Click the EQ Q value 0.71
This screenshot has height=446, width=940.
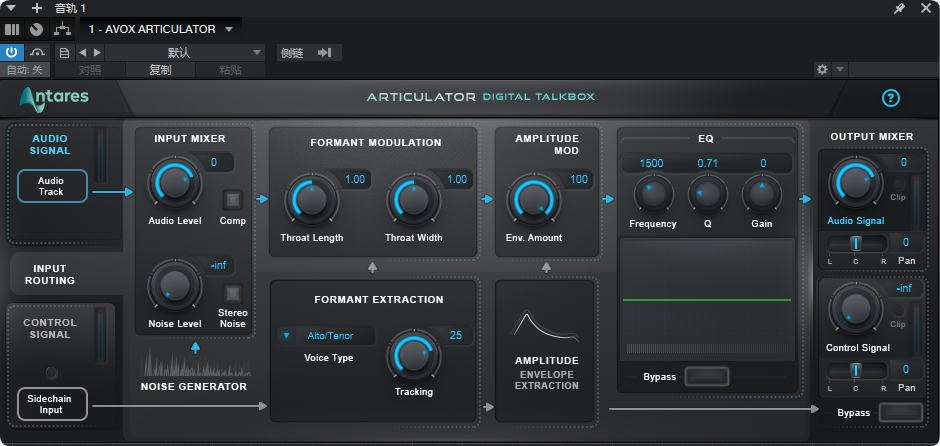point(707,164)
